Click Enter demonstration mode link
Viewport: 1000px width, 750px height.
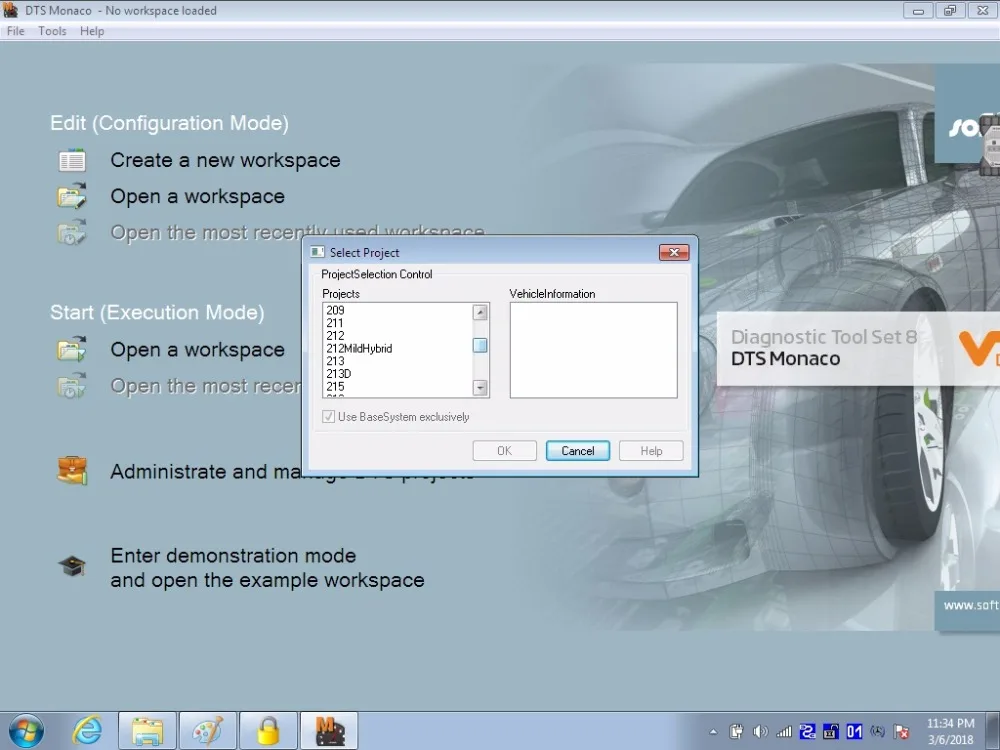(x=267, y=568)
